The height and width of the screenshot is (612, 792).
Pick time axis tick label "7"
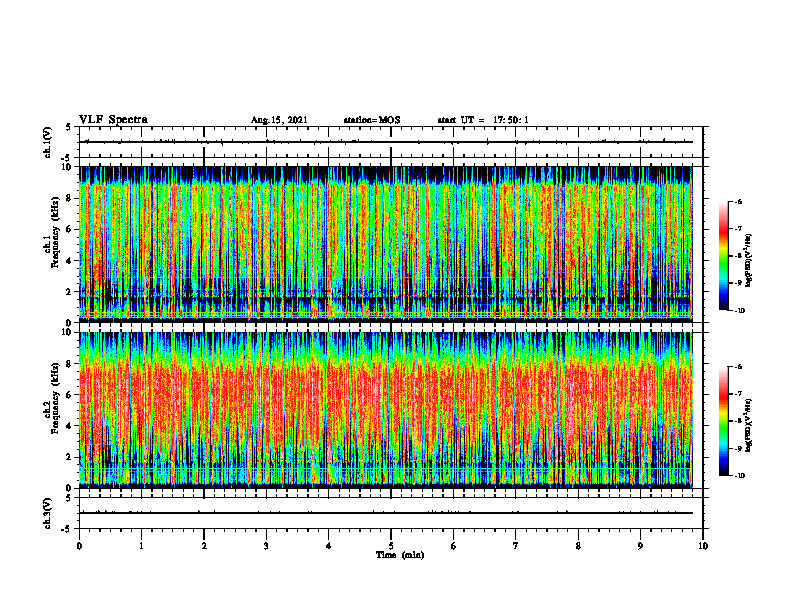point(516,546)
